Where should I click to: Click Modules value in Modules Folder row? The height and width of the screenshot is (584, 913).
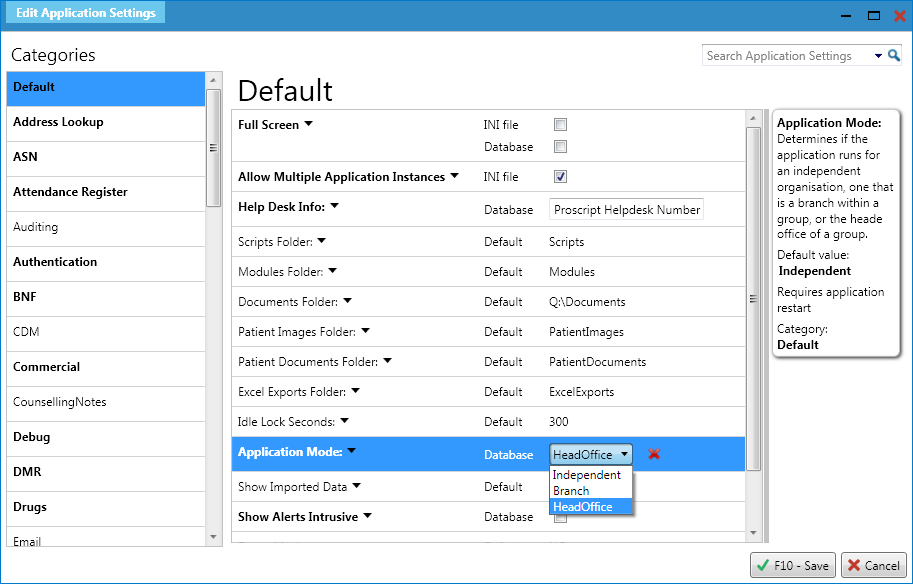click(x=572, y=272)
